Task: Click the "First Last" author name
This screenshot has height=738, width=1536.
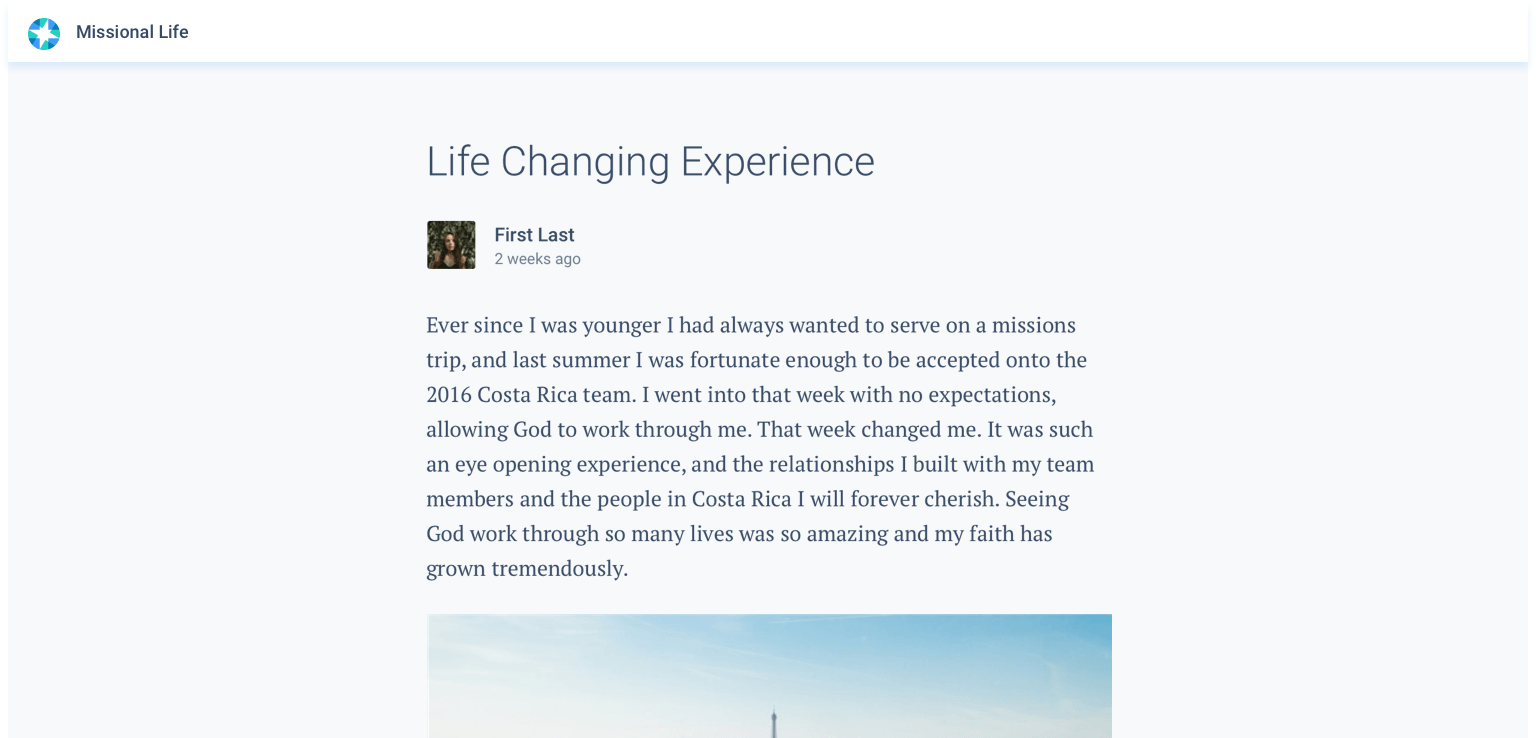Action: [534, 235]
